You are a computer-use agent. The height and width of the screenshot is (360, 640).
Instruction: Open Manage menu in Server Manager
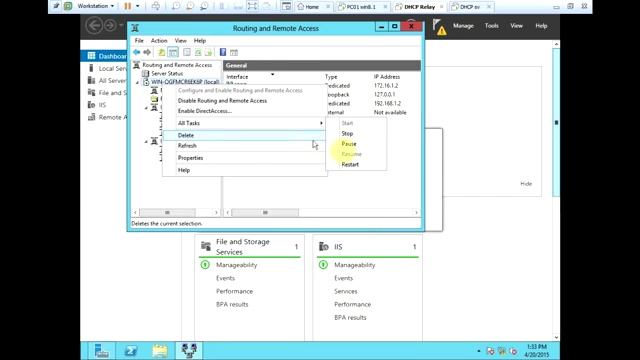(463, 26)
